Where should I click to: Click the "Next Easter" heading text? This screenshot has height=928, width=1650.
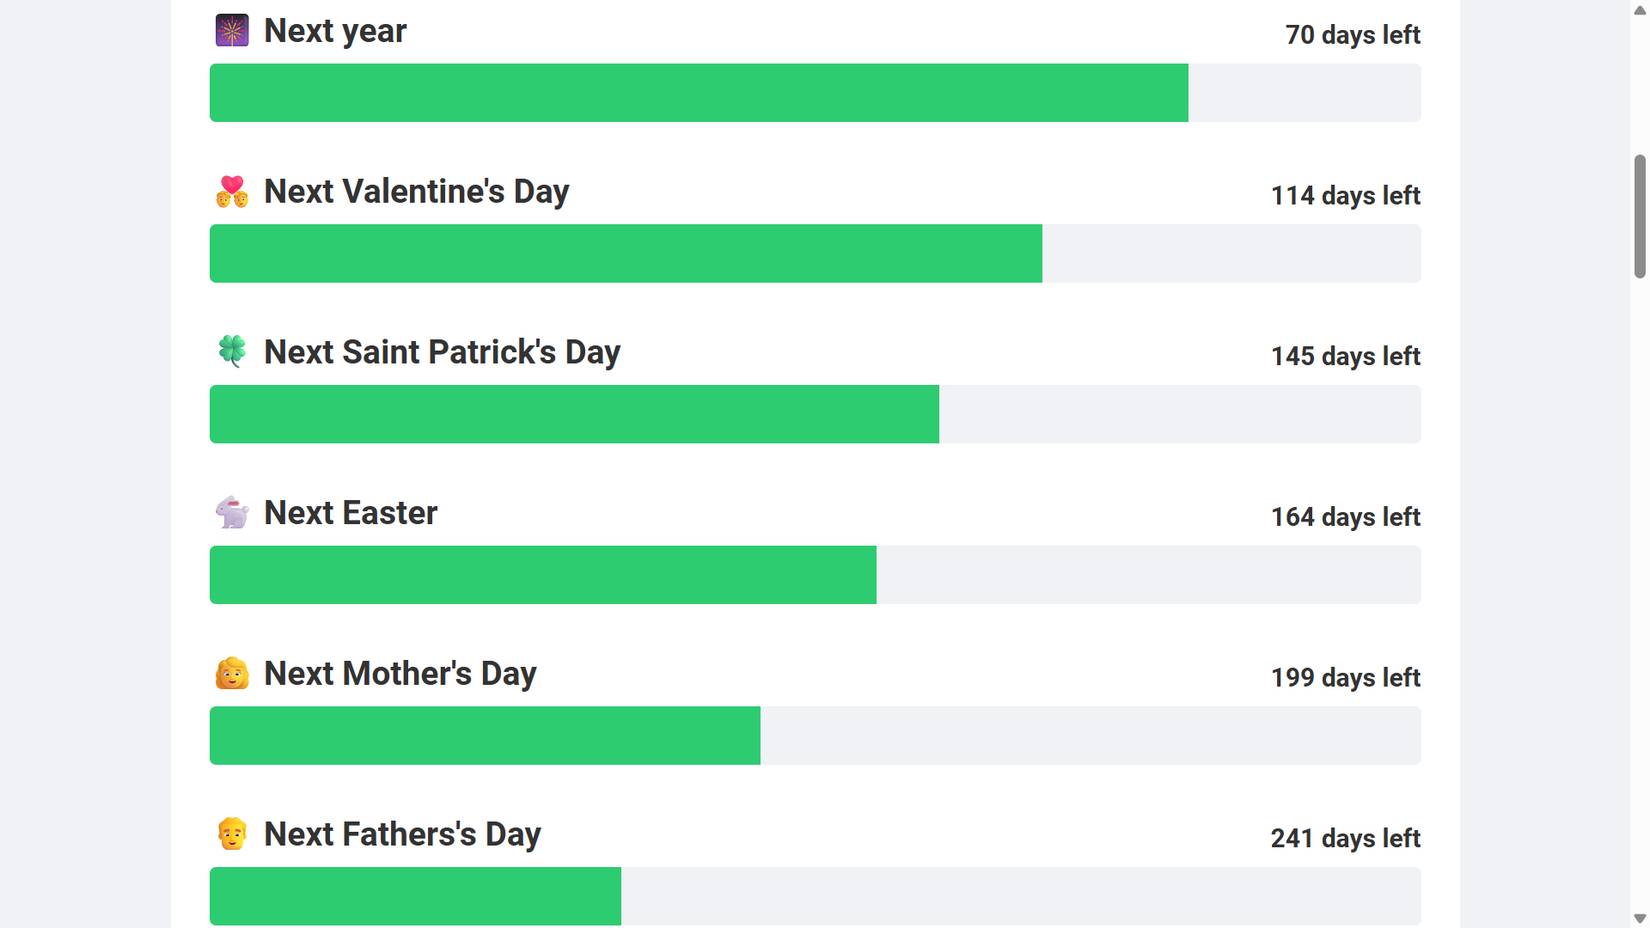coord(350,513)
